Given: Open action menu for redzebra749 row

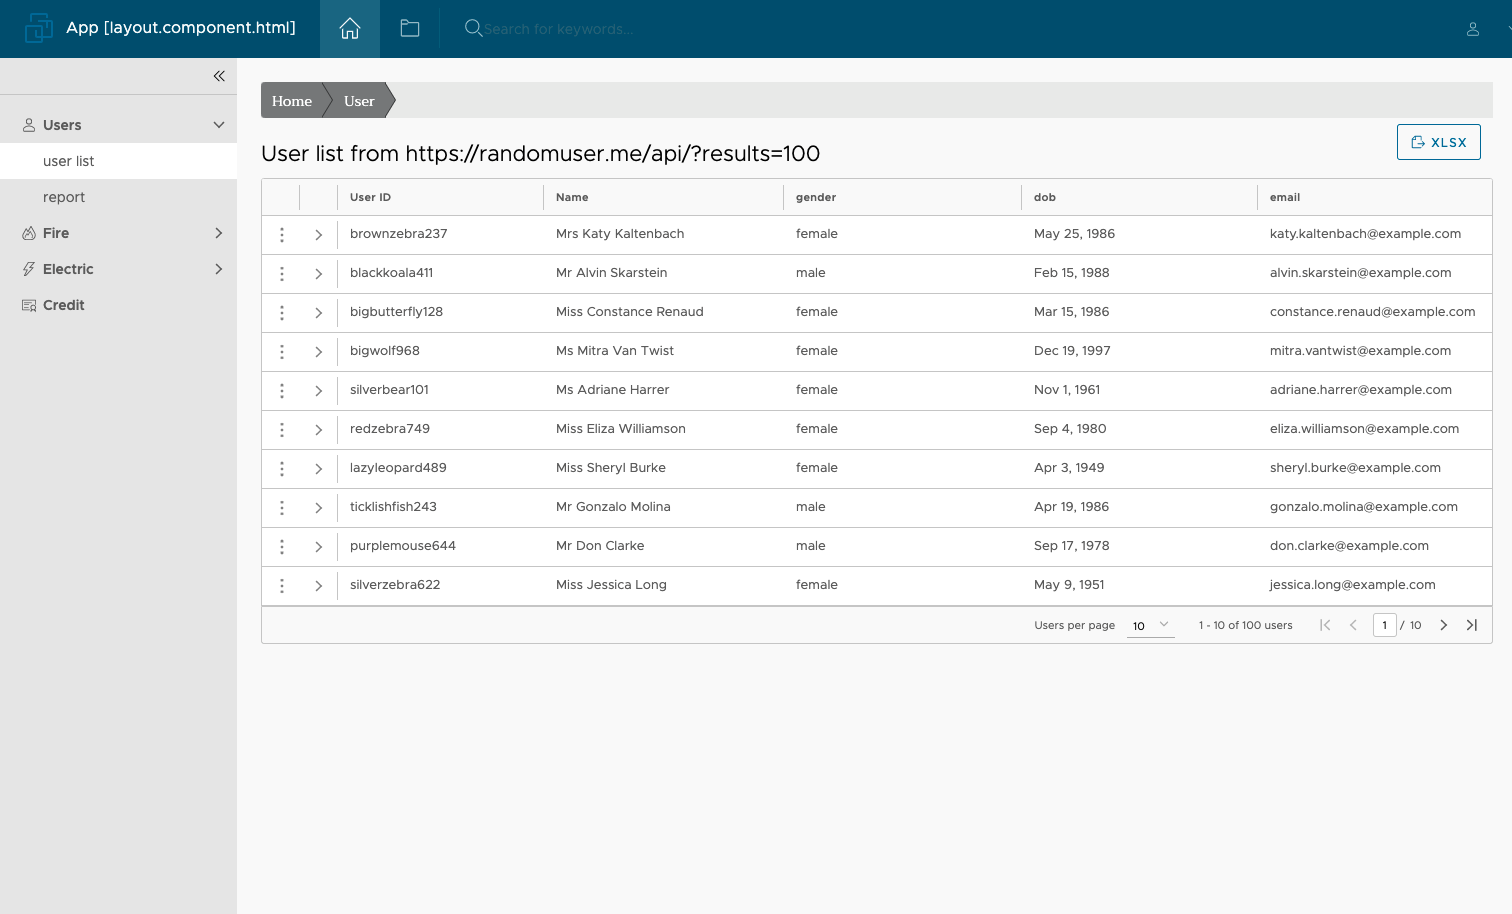Looking at the screenshot, I should click(x=282, y=430).
